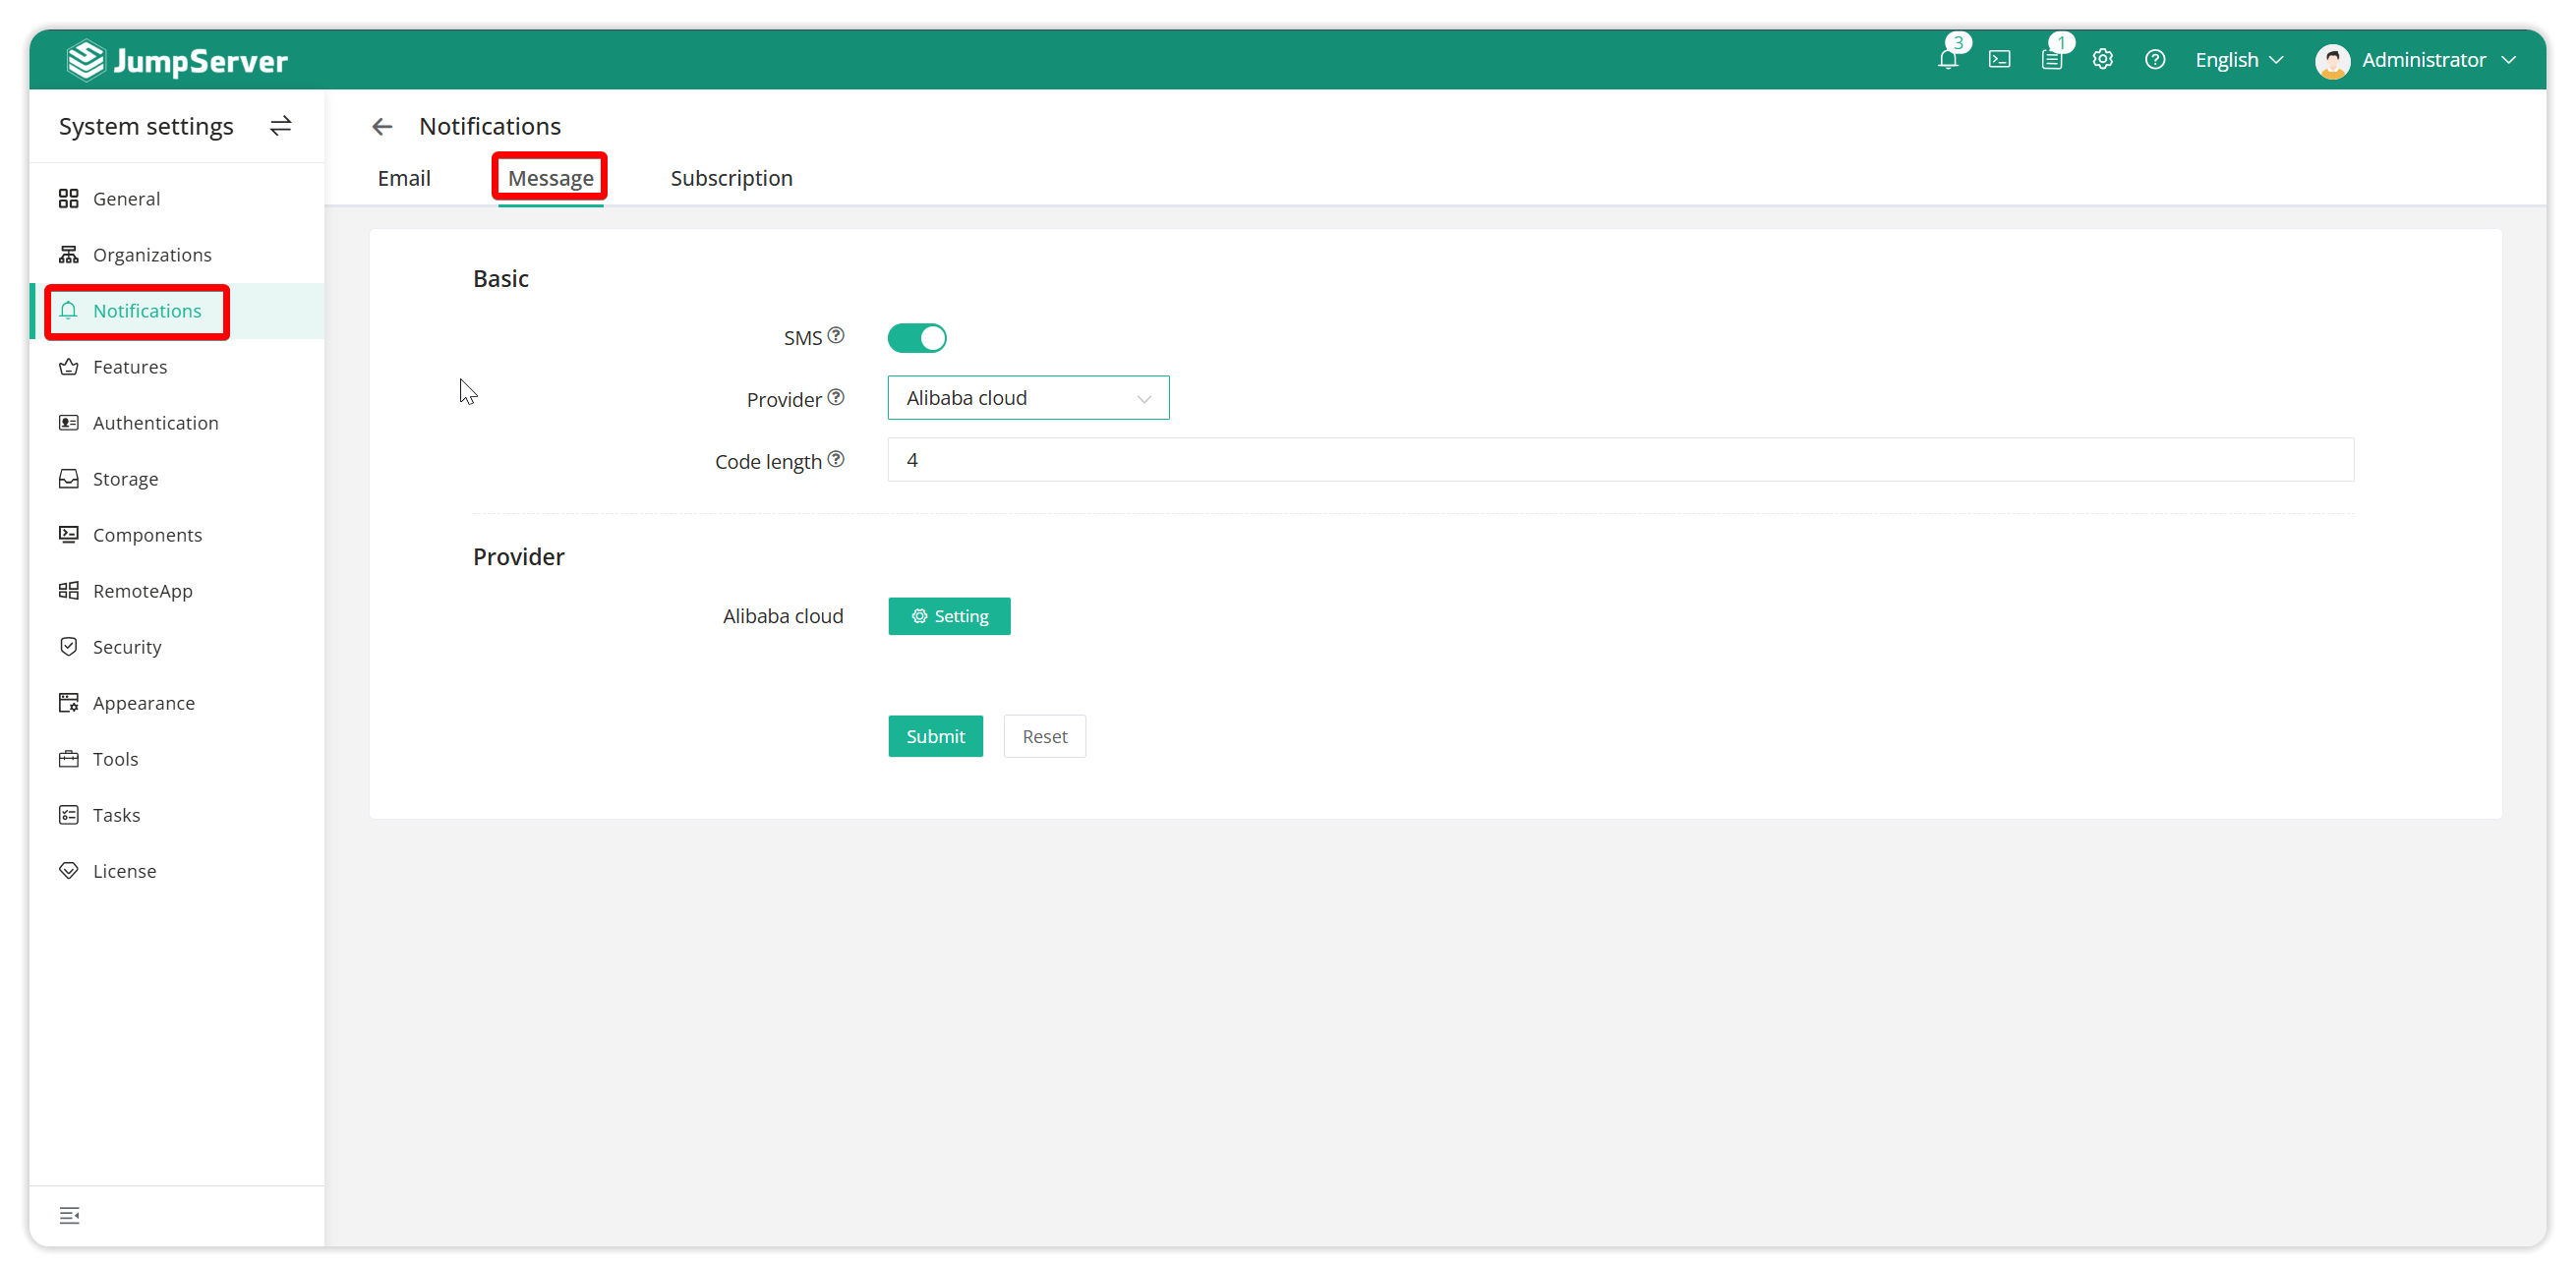Switch to the Message tab
2576x1266 pixels.
550,178
